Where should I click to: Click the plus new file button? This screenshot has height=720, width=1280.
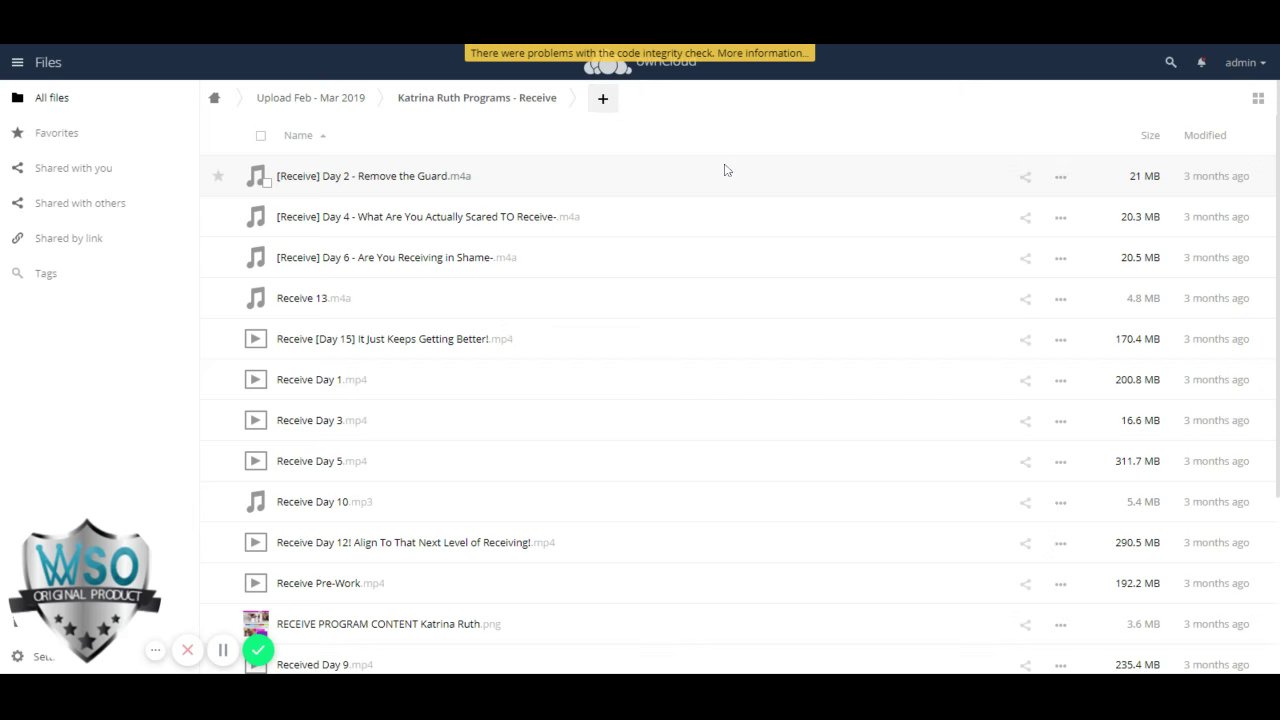point(603,98)
